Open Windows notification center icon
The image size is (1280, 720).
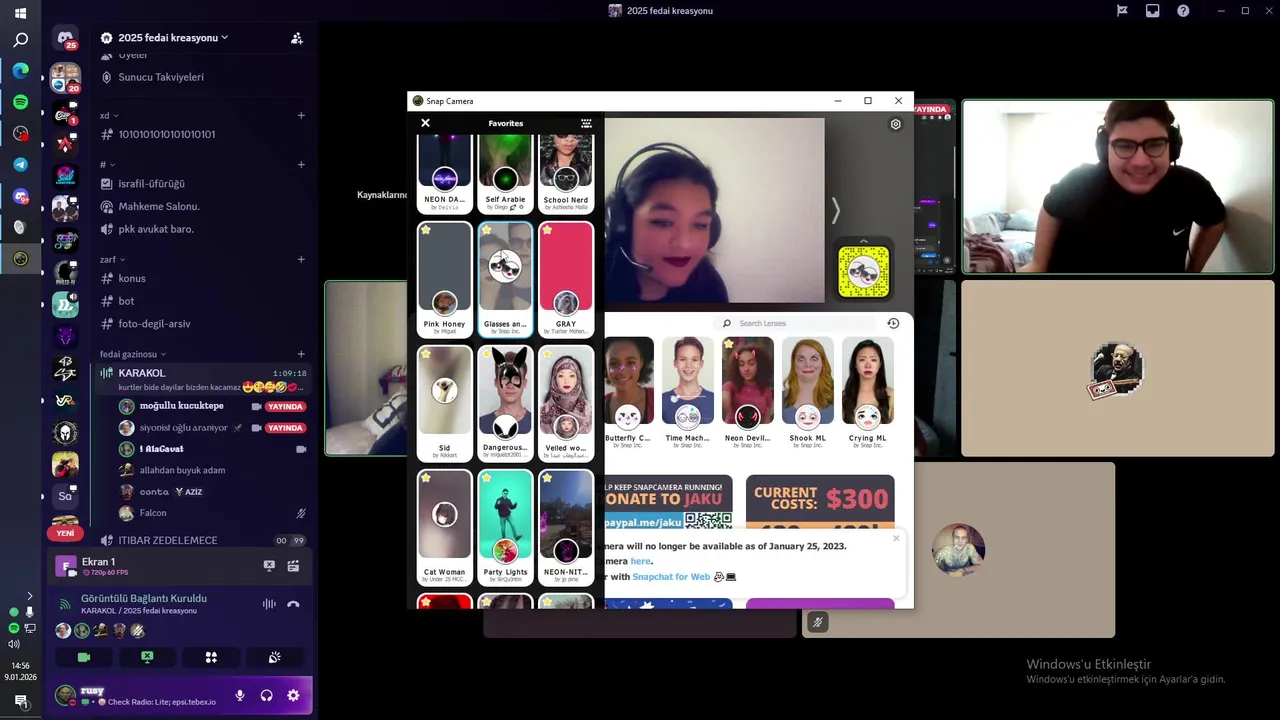tap(20, 701)
